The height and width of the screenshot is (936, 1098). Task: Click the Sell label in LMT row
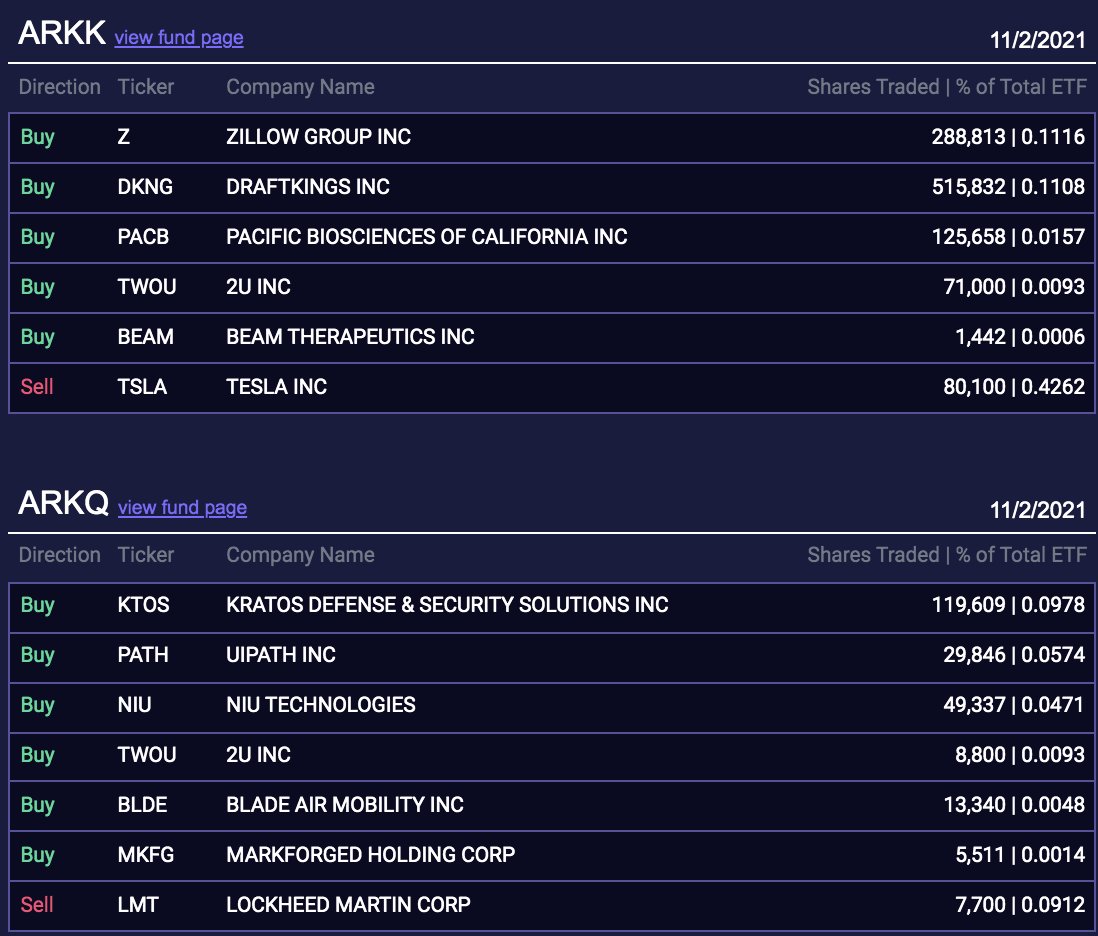(37, 904)
